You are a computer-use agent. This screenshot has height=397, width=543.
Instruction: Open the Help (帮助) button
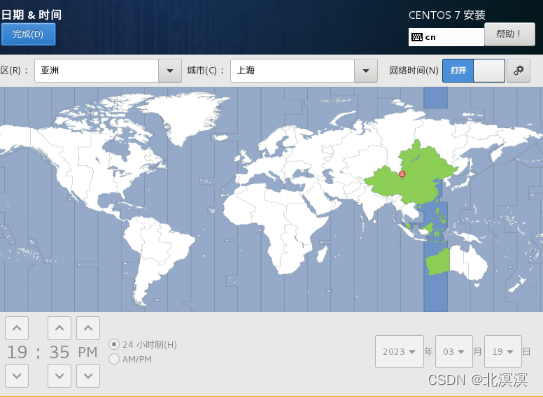tap(509, 34)
